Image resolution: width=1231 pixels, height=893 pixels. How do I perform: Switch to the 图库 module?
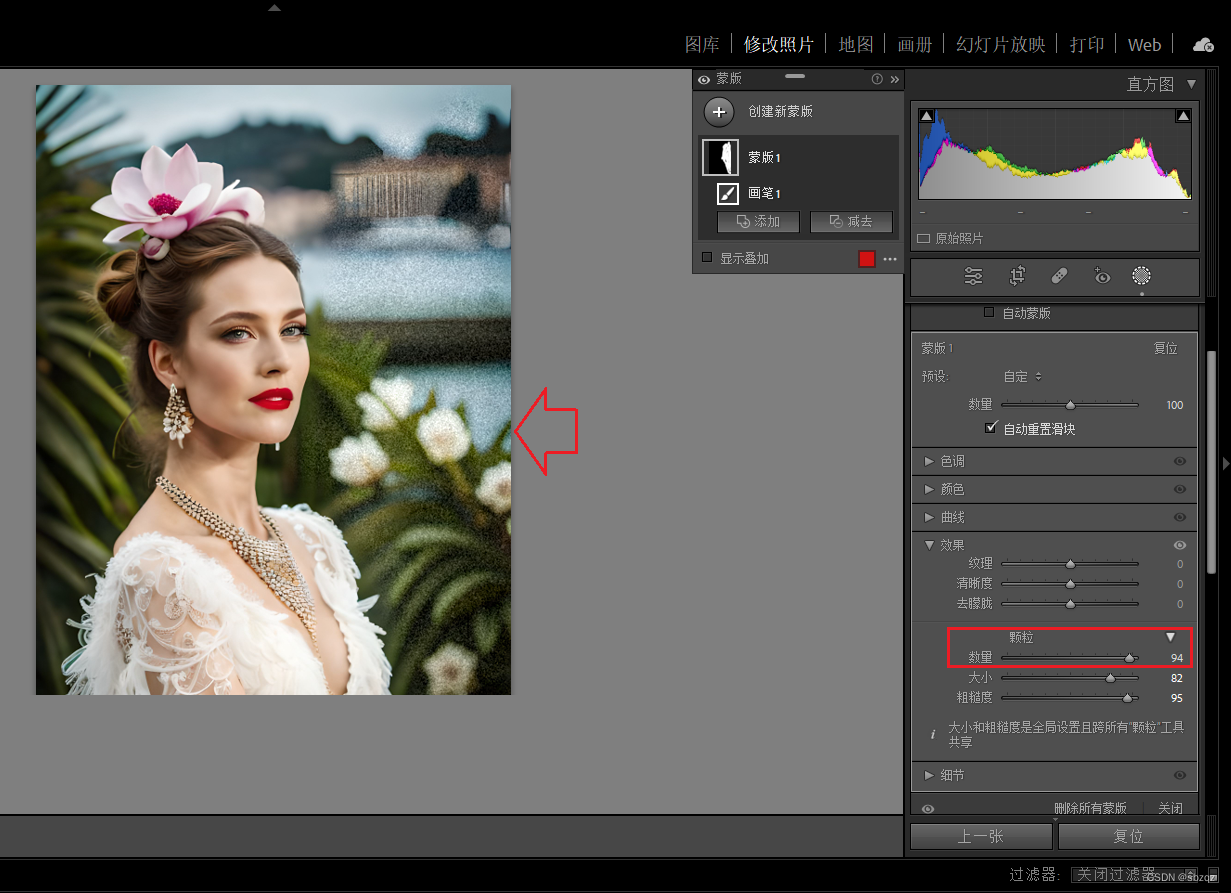click(702, 44)
